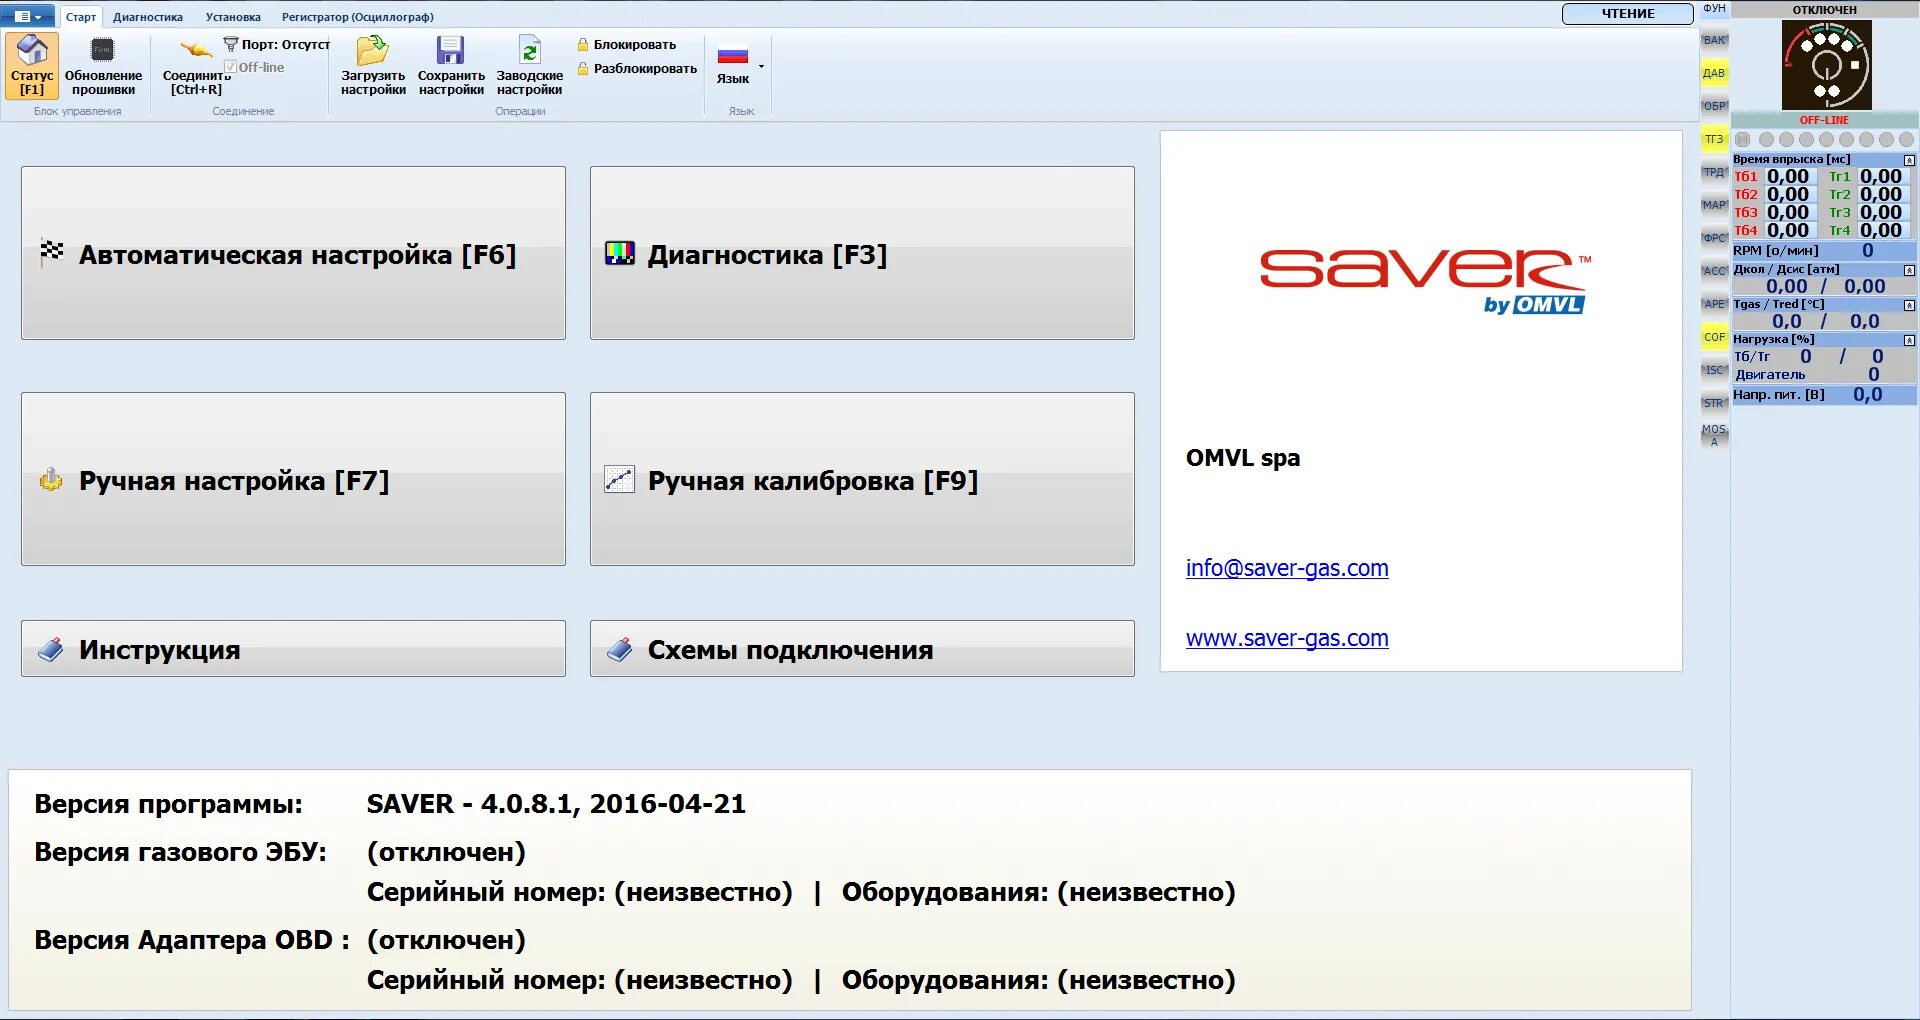Viewport: 1920px width, 1020px height.
Task: Open the Регистратор (Осциллограф) tab
Action: (358, 17)
